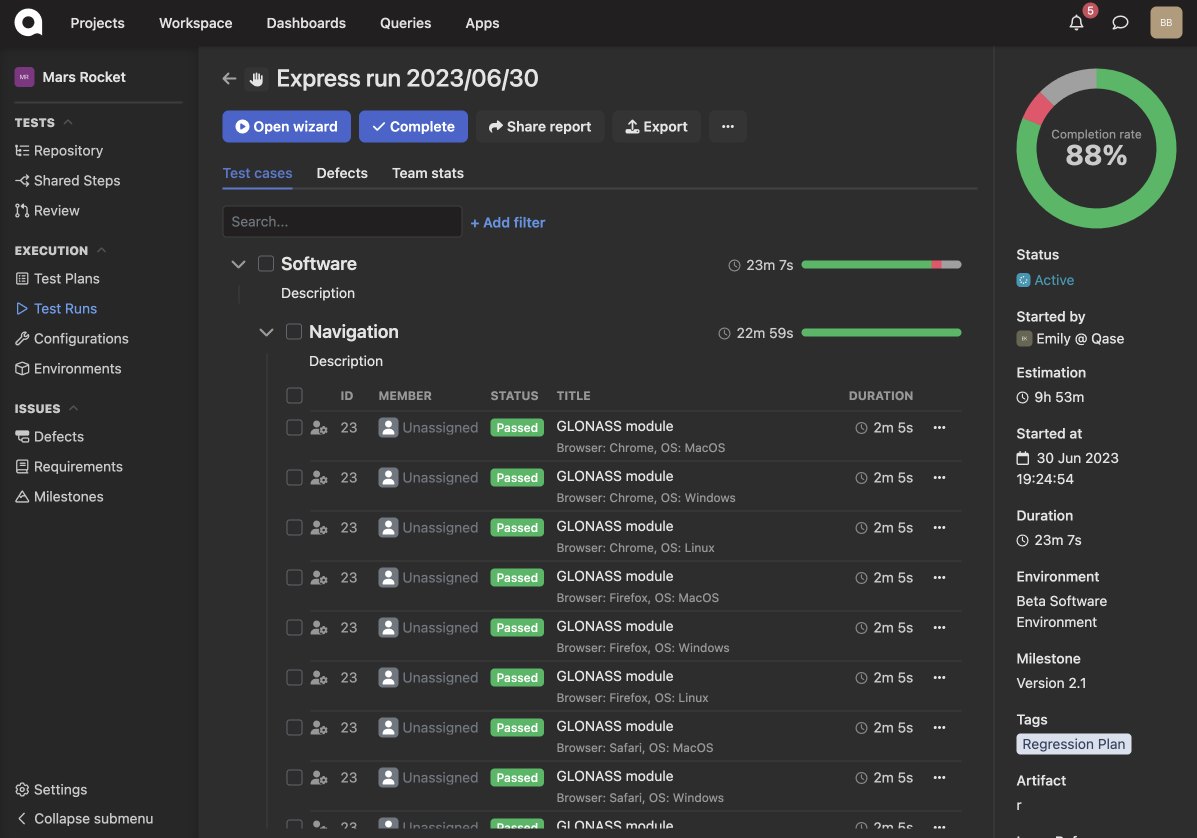The image size is (1197, 838).
Task: Click the Complete button
Action: pos(413,127)
